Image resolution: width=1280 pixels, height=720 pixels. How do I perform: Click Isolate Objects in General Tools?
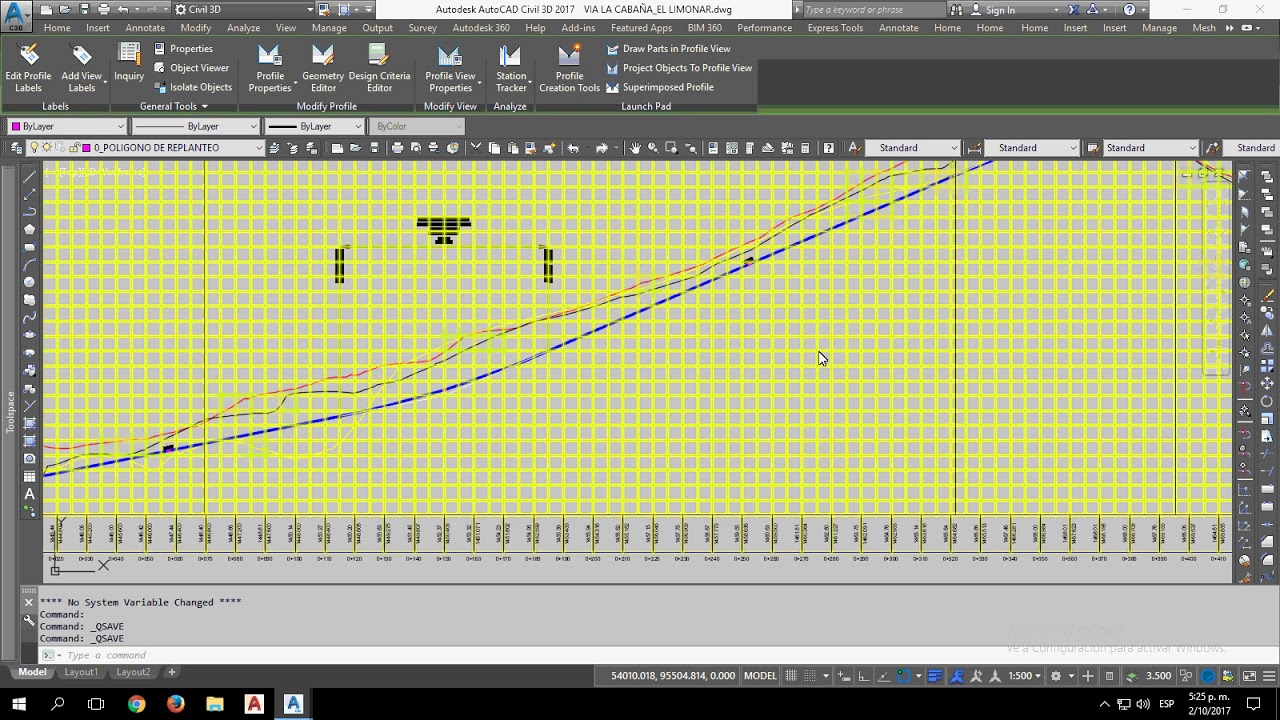pyautogui.click(x=192, y=87)
